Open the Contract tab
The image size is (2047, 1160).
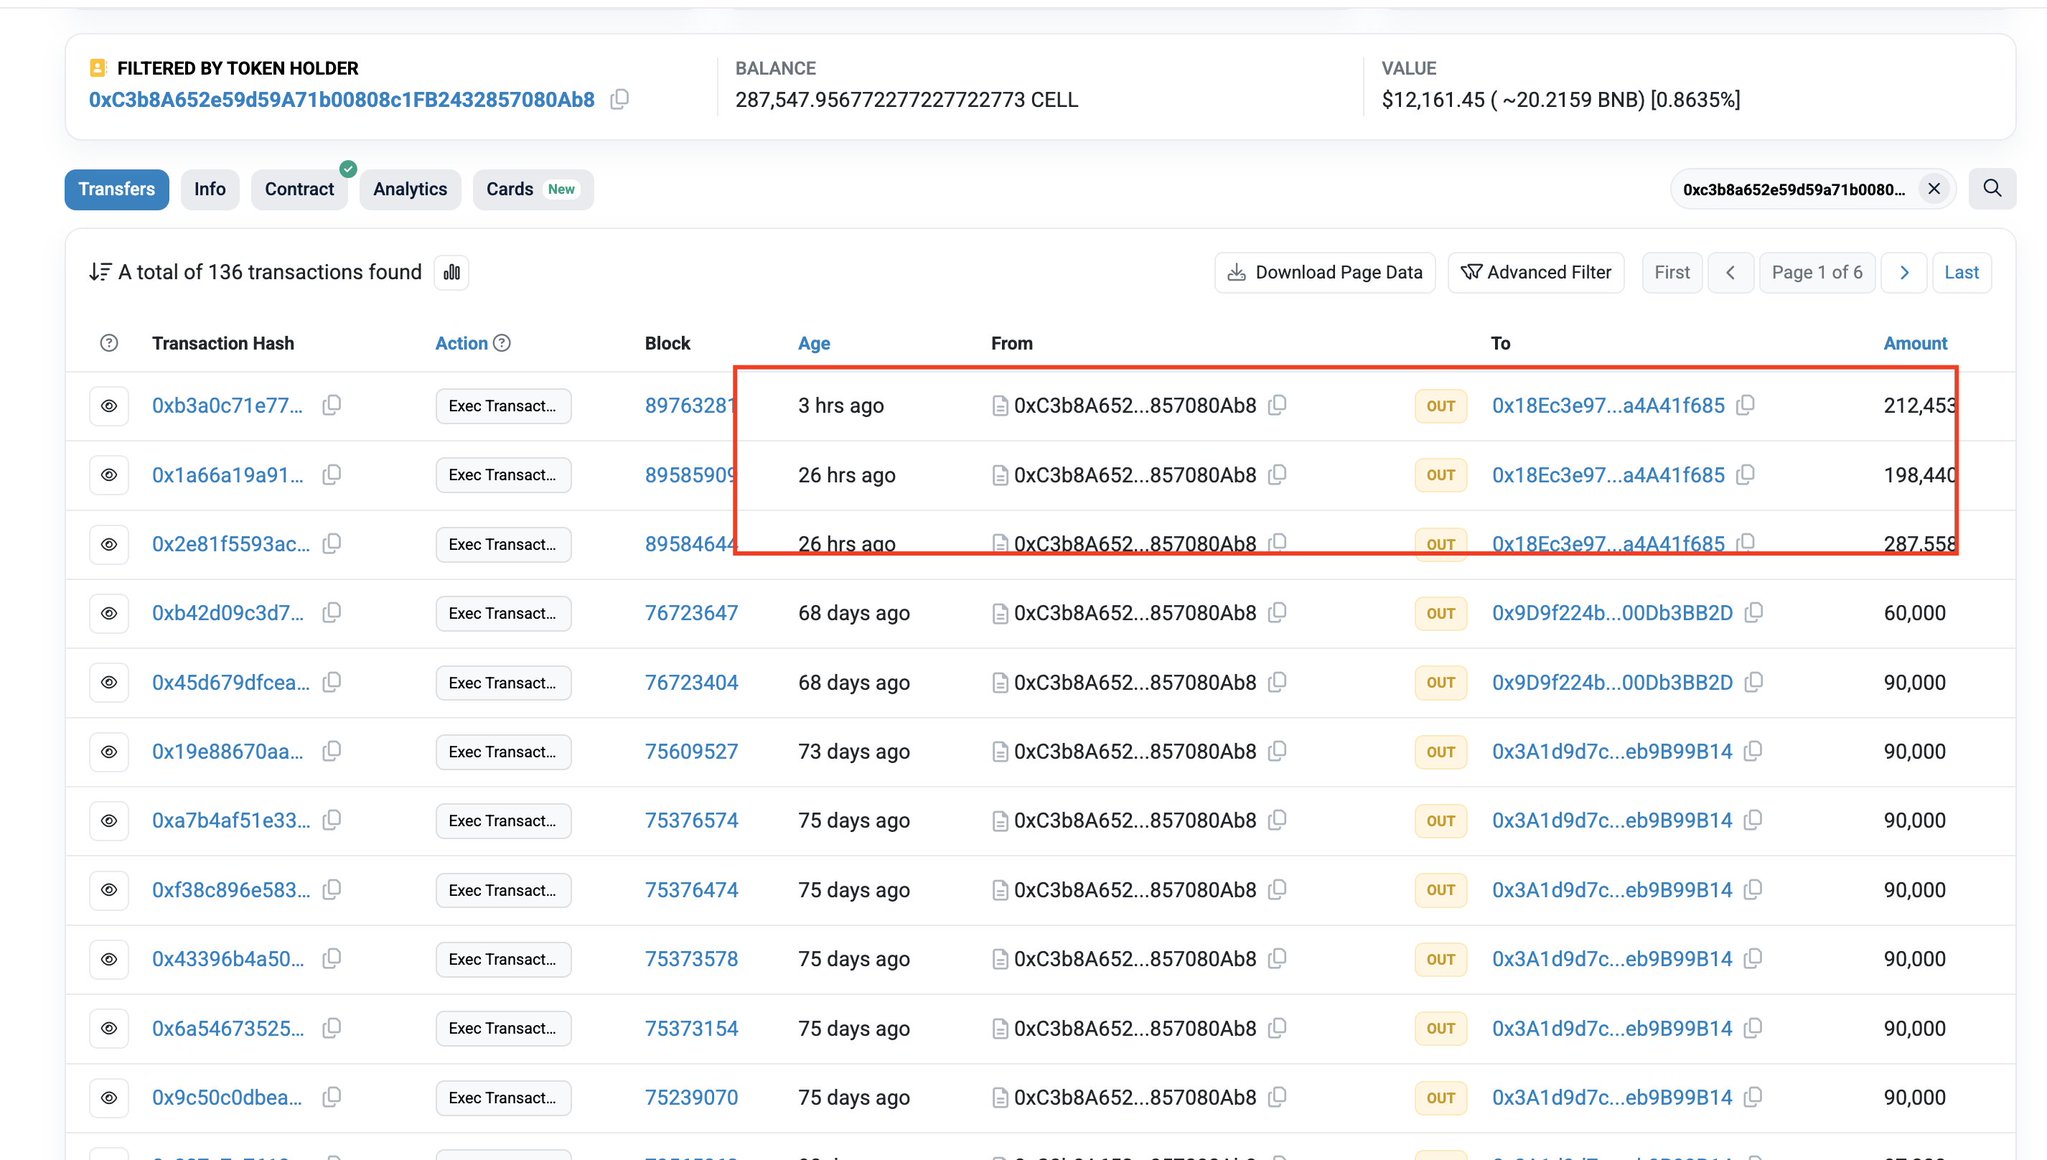299,189
